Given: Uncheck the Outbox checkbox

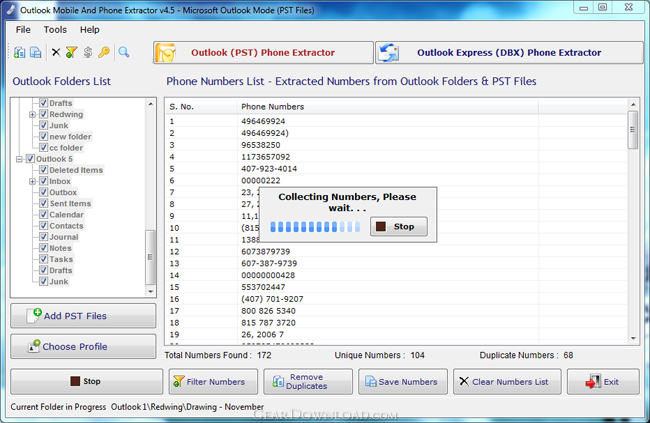Looking at the screenshot, I should point(44,192).
